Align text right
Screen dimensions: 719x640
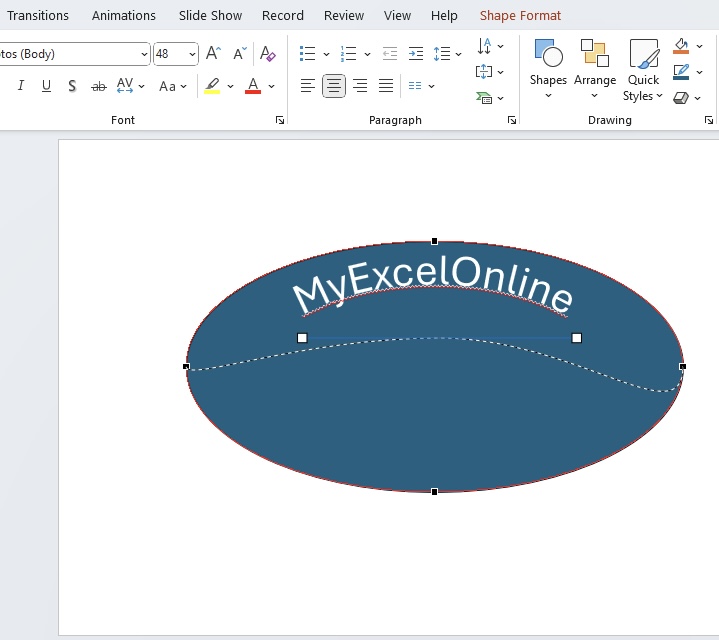coord(360,86)
